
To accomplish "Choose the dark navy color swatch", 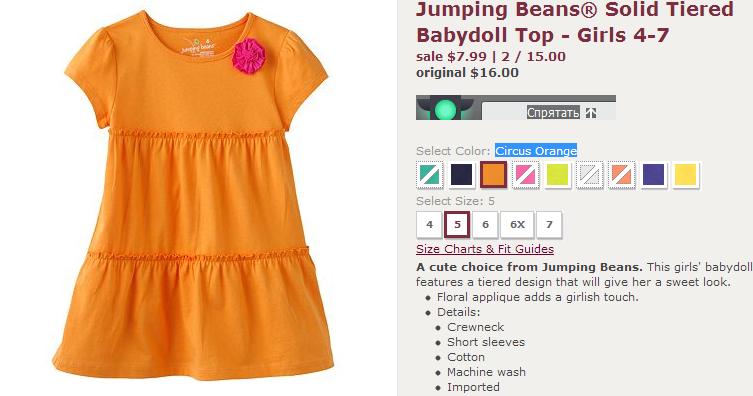I will click(x=462, y=175).
